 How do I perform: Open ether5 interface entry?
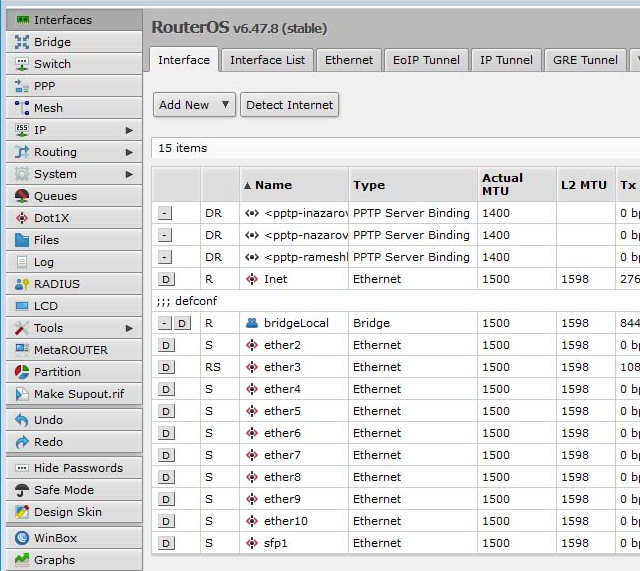[282, 411]
